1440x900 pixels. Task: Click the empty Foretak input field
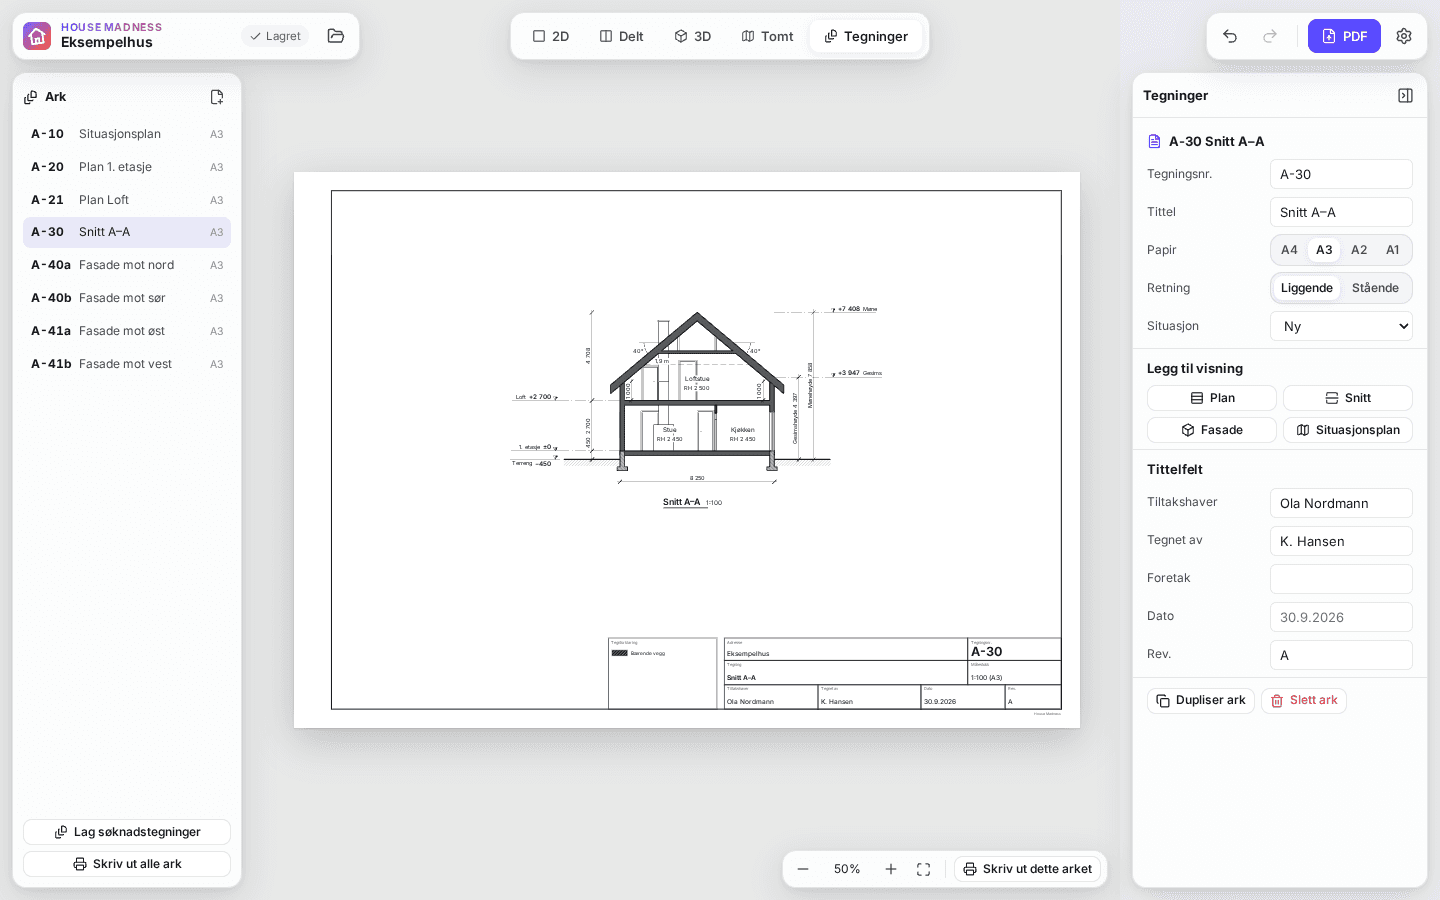pos(1341,579)
